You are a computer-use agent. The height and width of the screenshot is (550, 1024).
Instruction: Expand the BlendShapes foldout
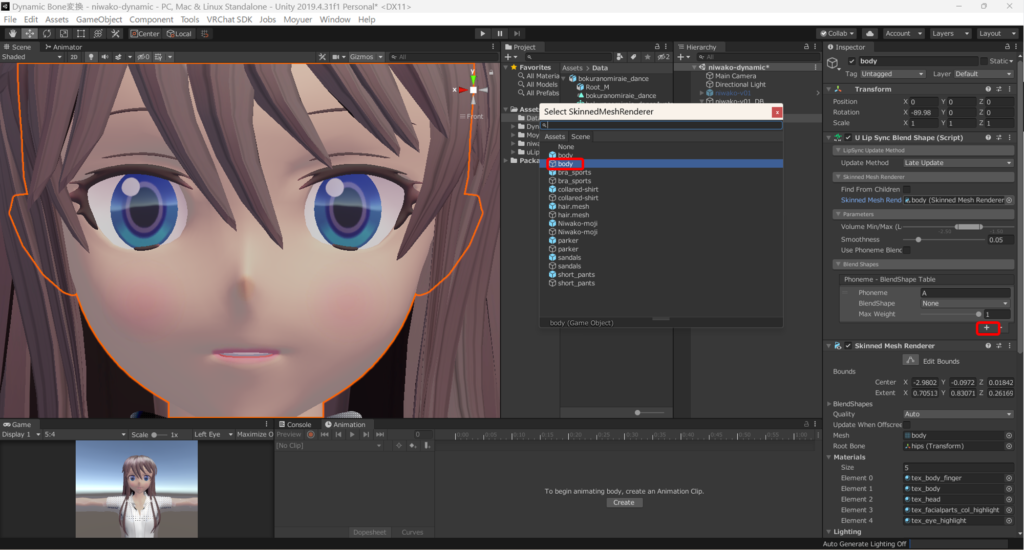coord(829,403)
